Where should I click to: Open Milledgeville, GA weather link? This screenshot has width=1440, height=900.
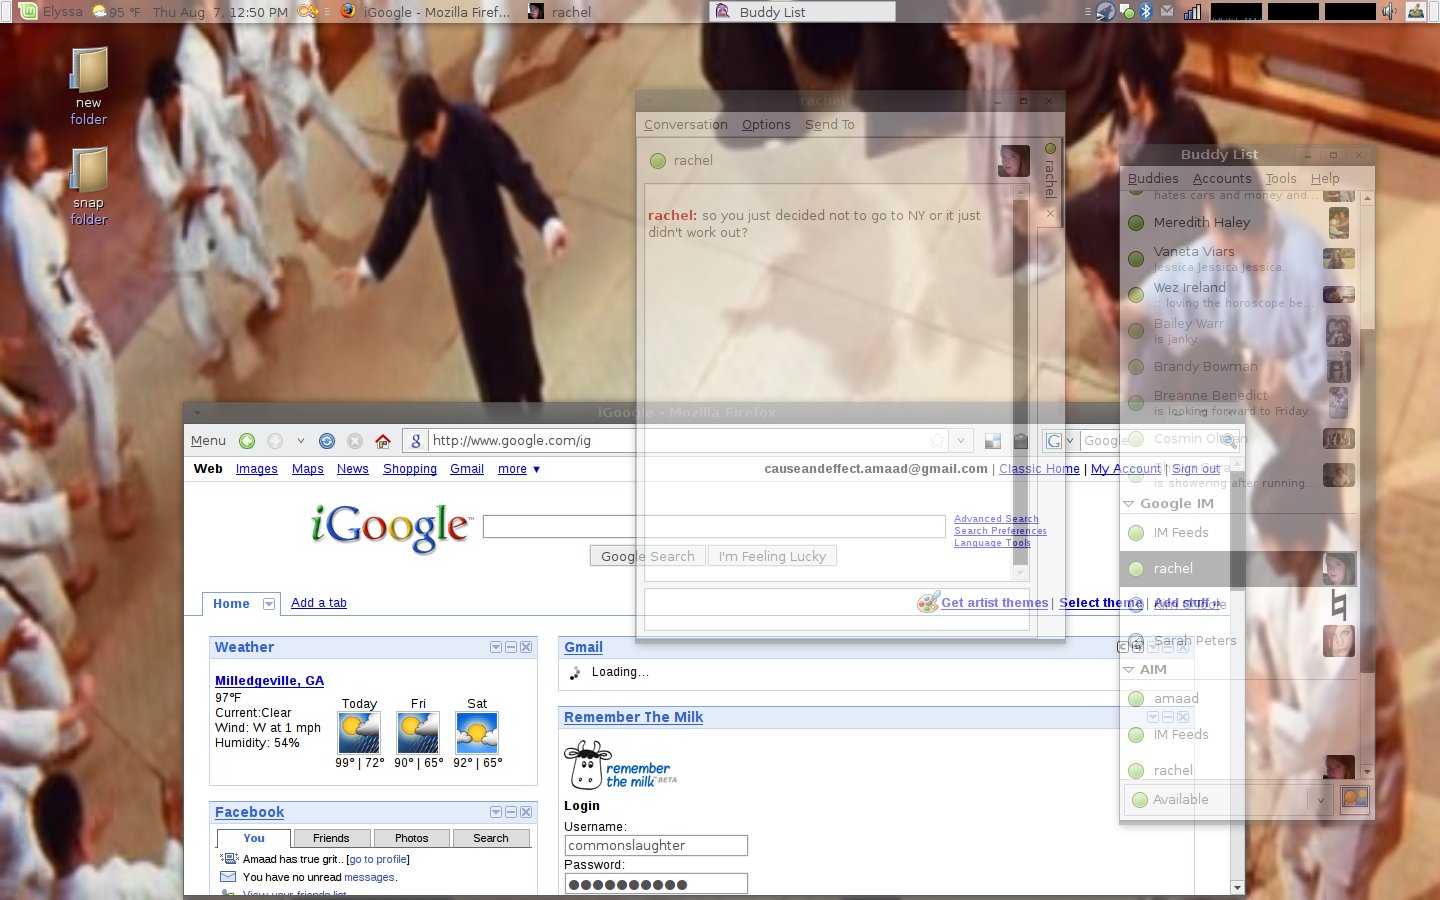[x=269, y=681]
